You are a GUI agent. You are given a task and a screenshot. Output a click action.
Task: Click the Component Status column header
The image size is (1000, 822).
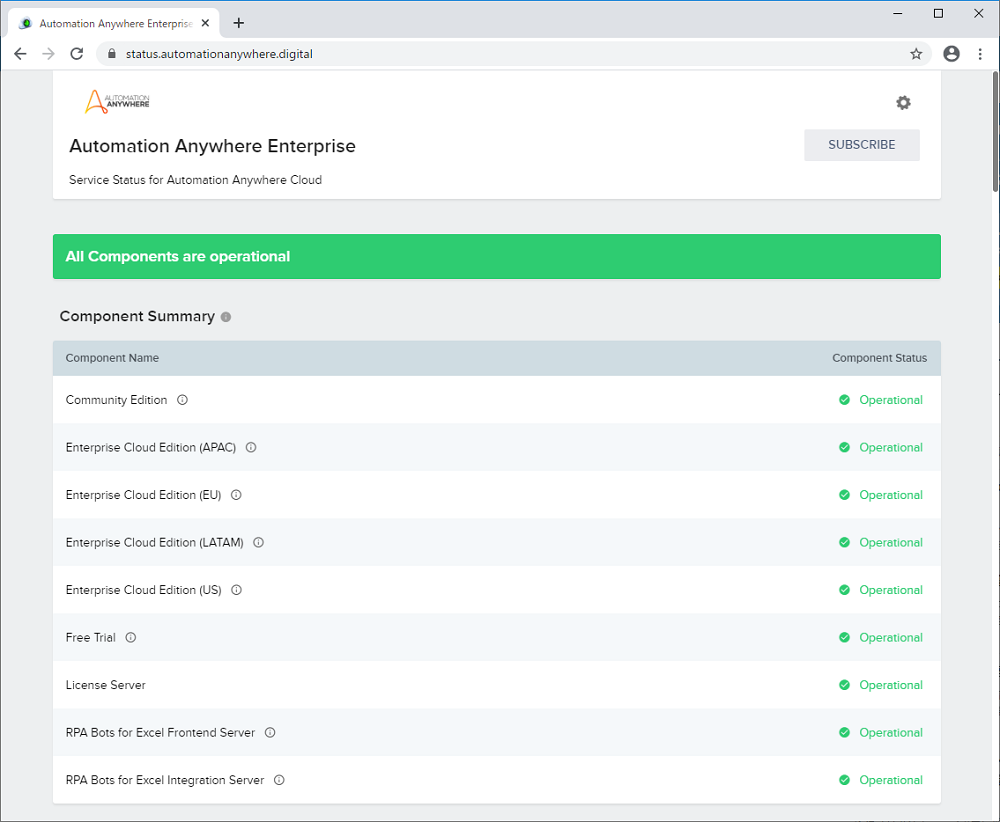[x=879, y=358]
